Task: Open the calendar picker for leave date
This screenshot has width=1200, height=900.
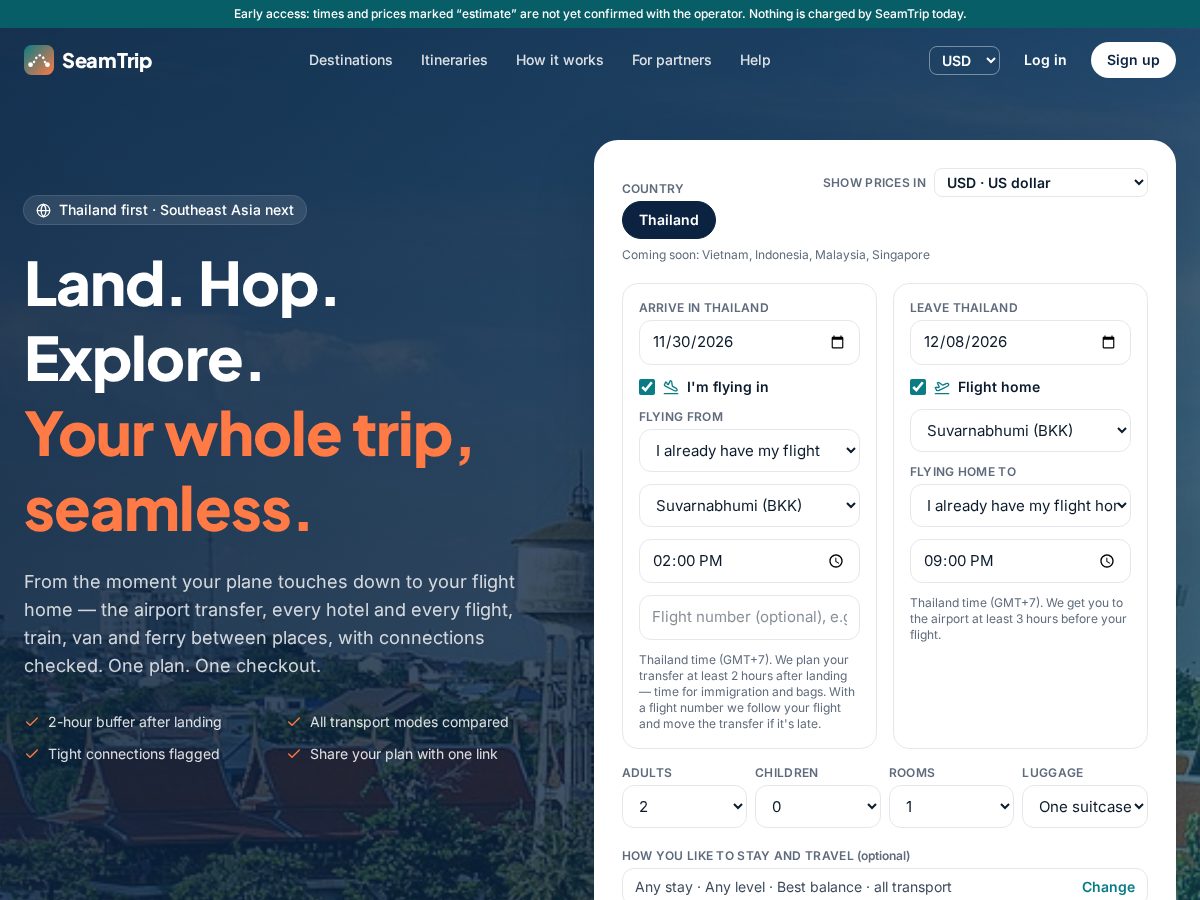Action: tap(1108, 342)
